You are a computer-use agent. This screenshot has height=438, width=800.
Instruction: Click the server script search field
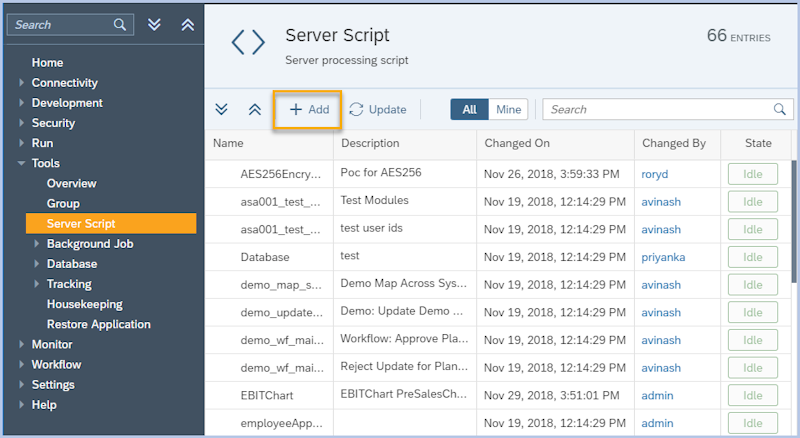[x=658, y=109]
